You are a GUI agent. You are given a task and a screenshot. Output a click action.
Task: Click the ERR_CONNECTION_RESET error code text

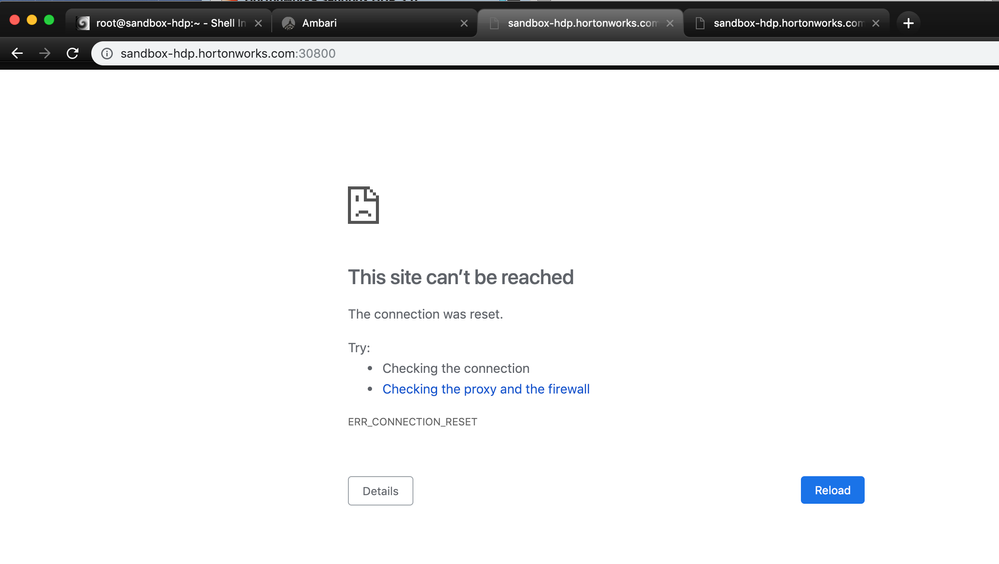pos(412,422)
